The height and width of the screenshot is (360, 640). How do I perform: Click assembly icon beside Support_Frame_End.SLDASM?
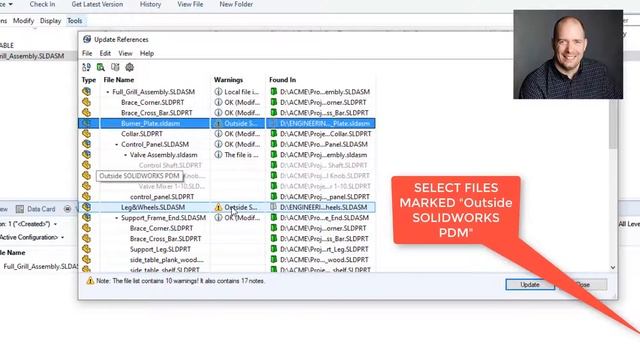click(x=86, y=218)
